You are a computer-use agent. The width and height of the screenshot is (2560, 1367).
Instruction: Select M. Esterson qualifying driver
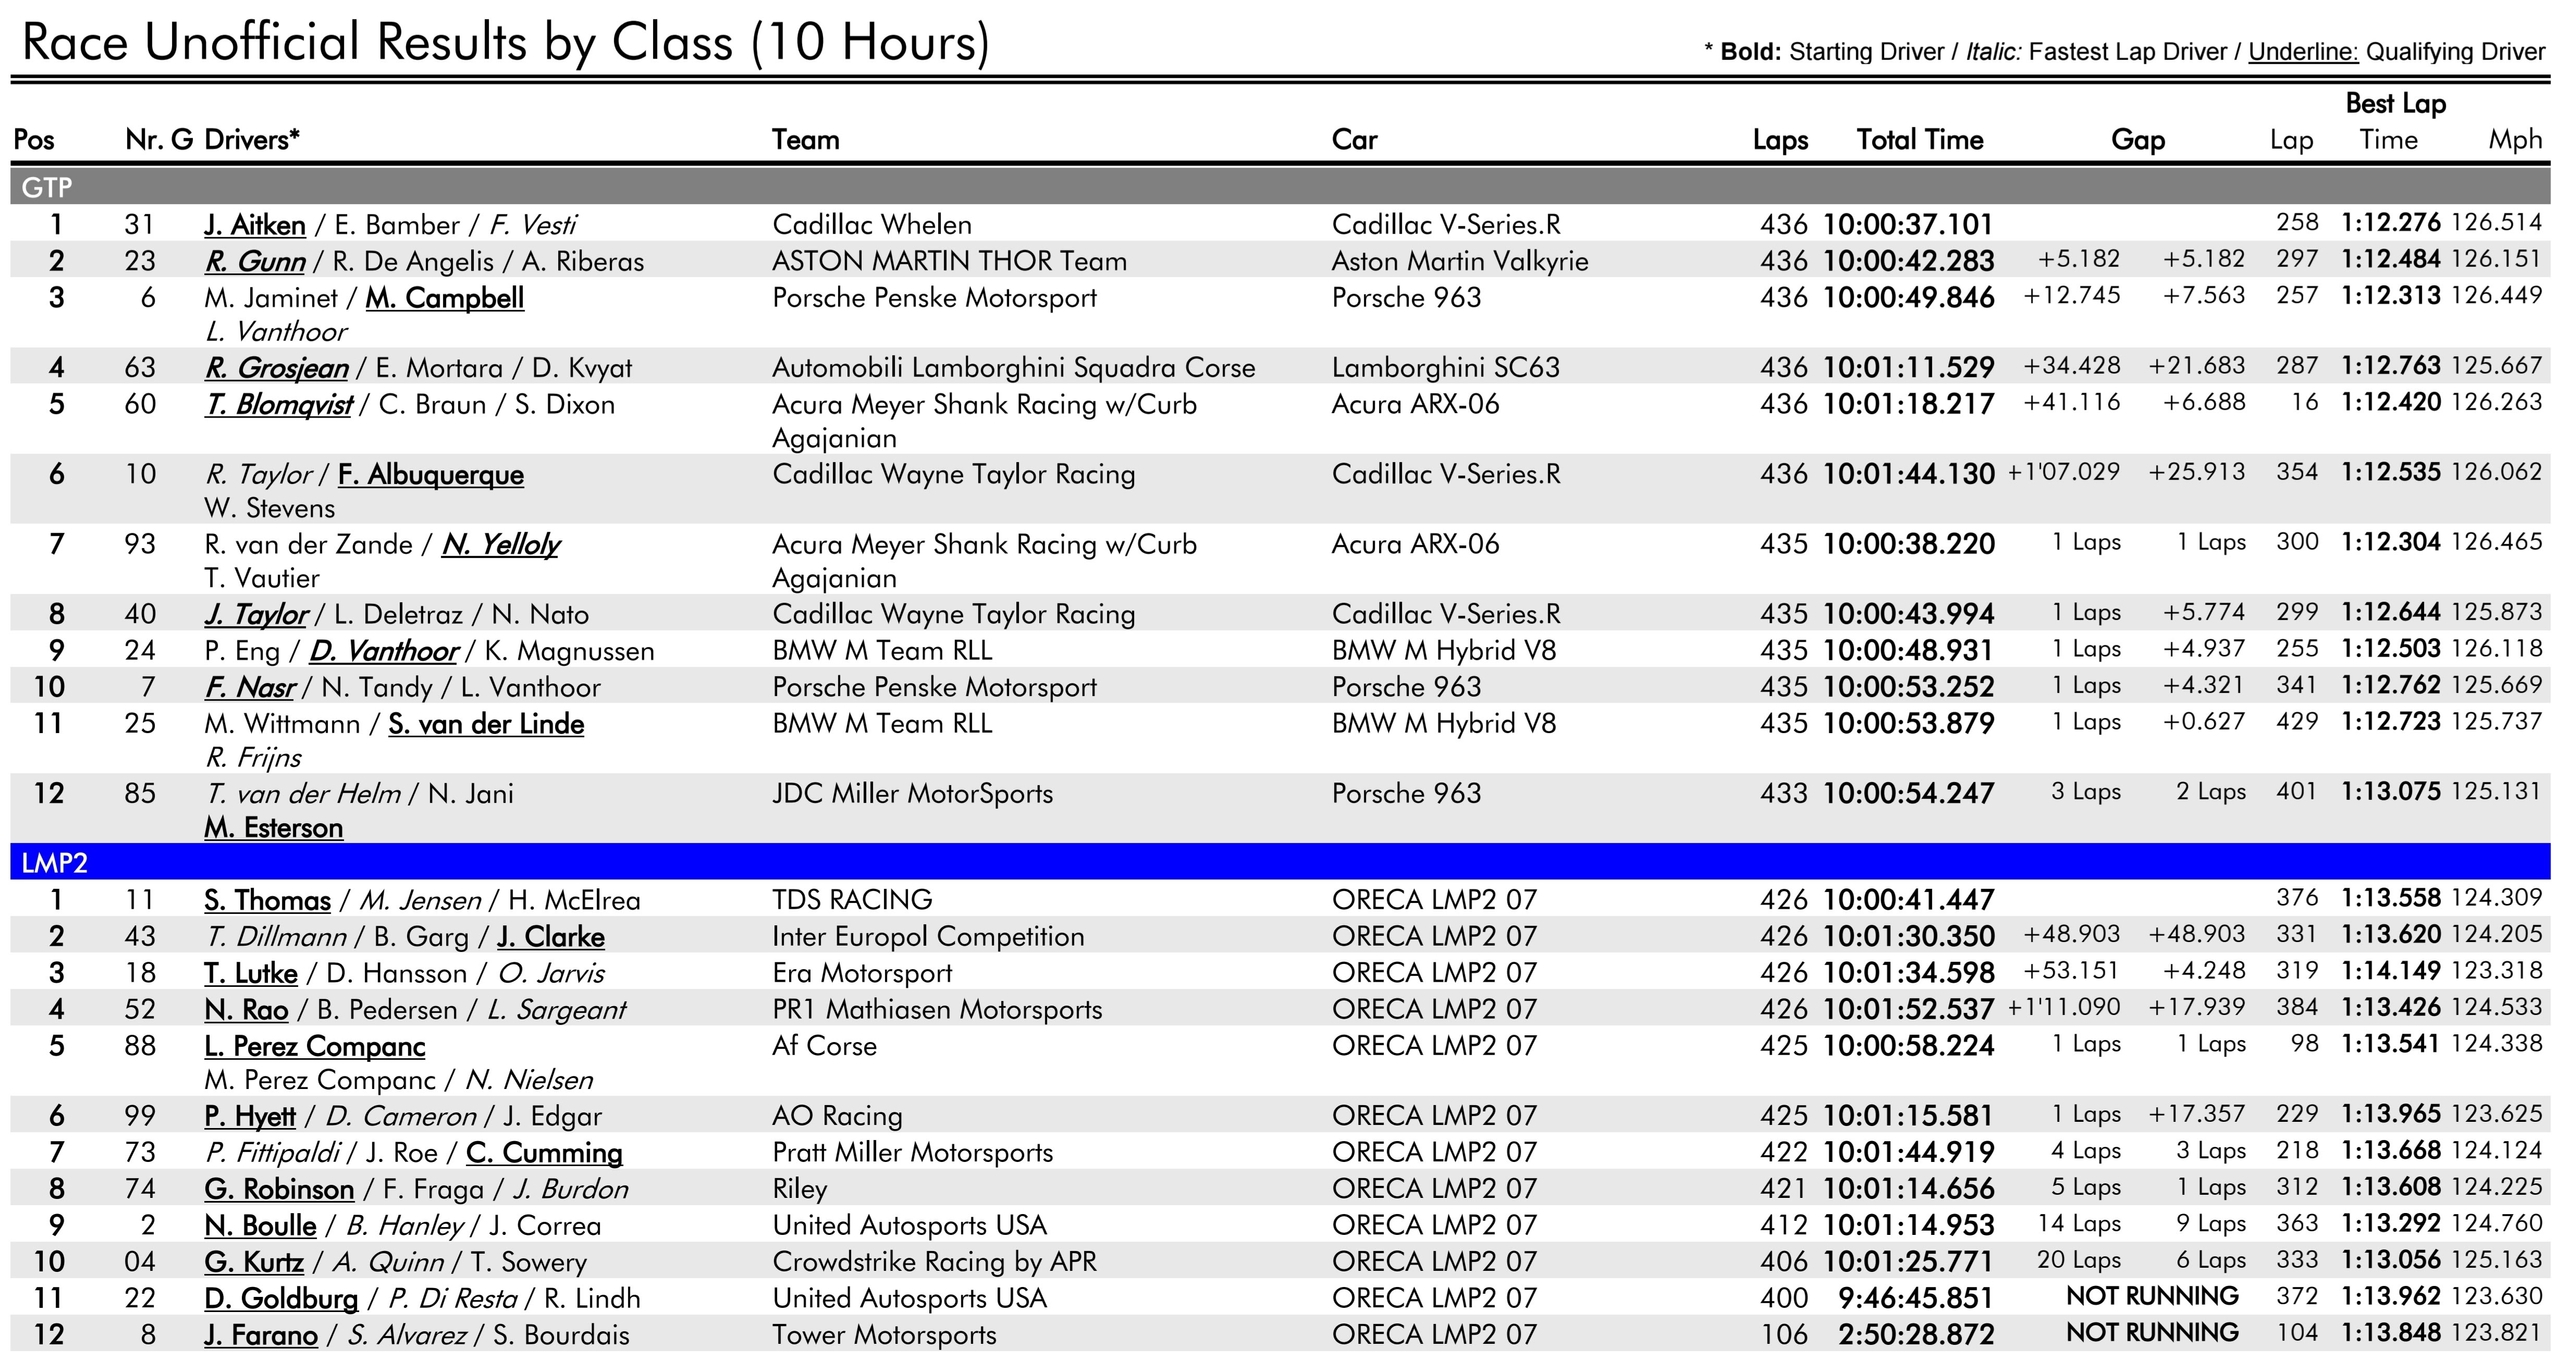tap(273, 828)
